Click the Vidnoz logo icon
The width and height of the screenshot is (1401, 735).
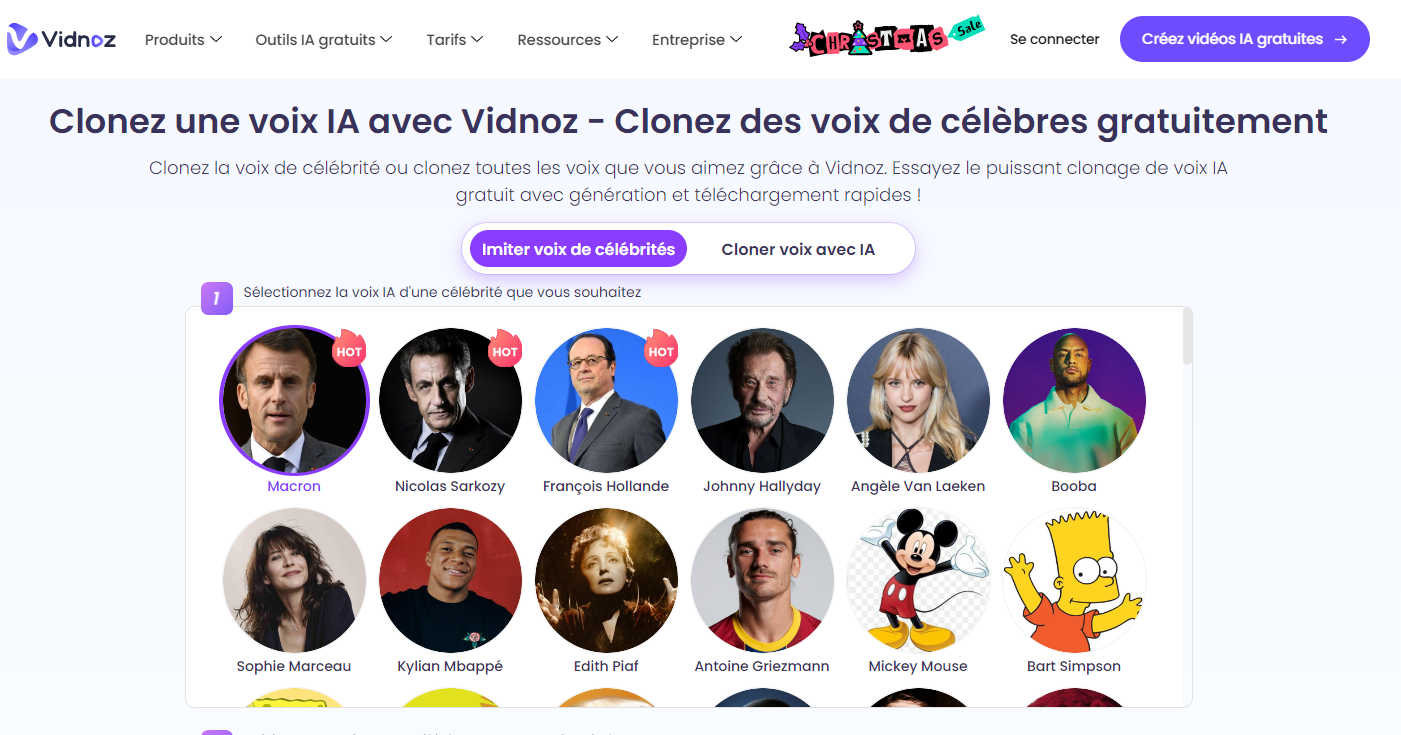[22, 39]
